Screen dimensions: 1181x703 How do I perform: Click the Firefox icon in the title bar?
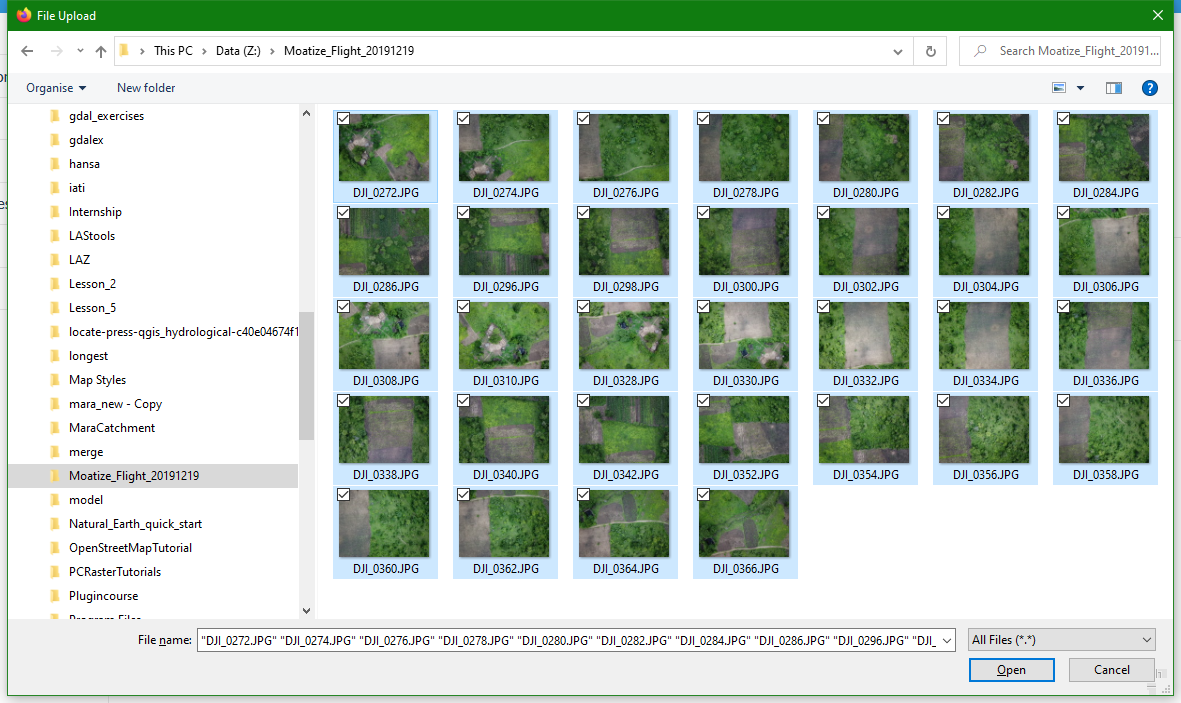coord(23,15)
